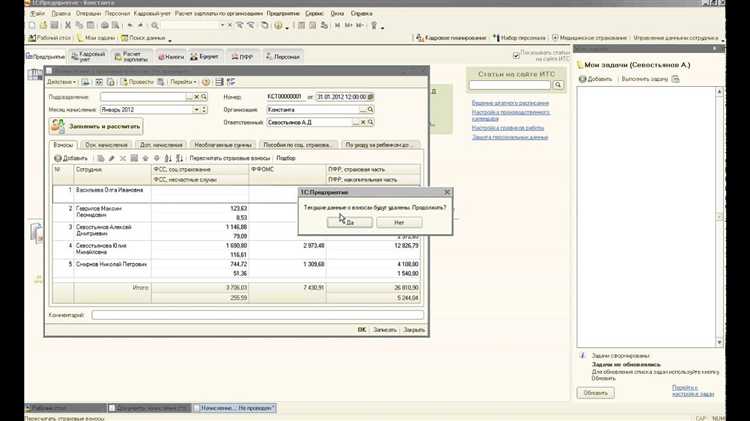Clear the Ответственный field with X icon
This screenshot has height=421, width=750.
click(363, 122)
